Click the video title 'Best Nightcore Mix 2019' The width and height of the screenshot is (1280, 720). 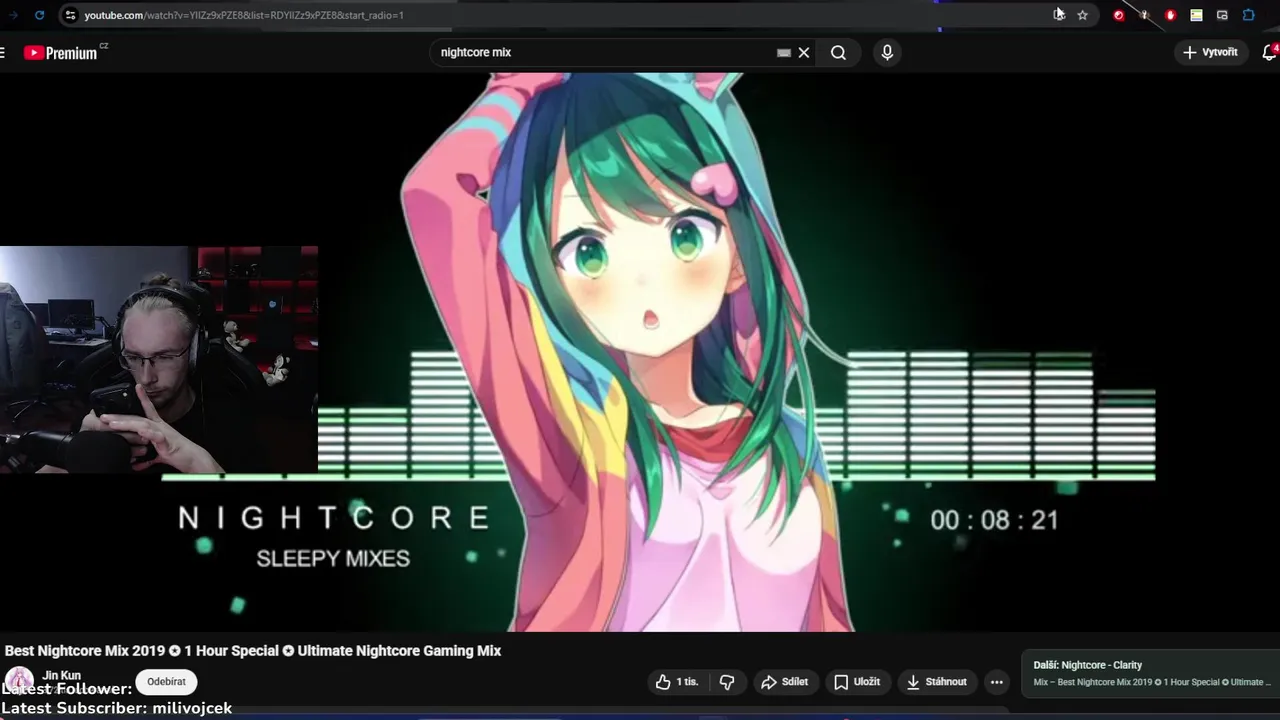click(253, 650)
